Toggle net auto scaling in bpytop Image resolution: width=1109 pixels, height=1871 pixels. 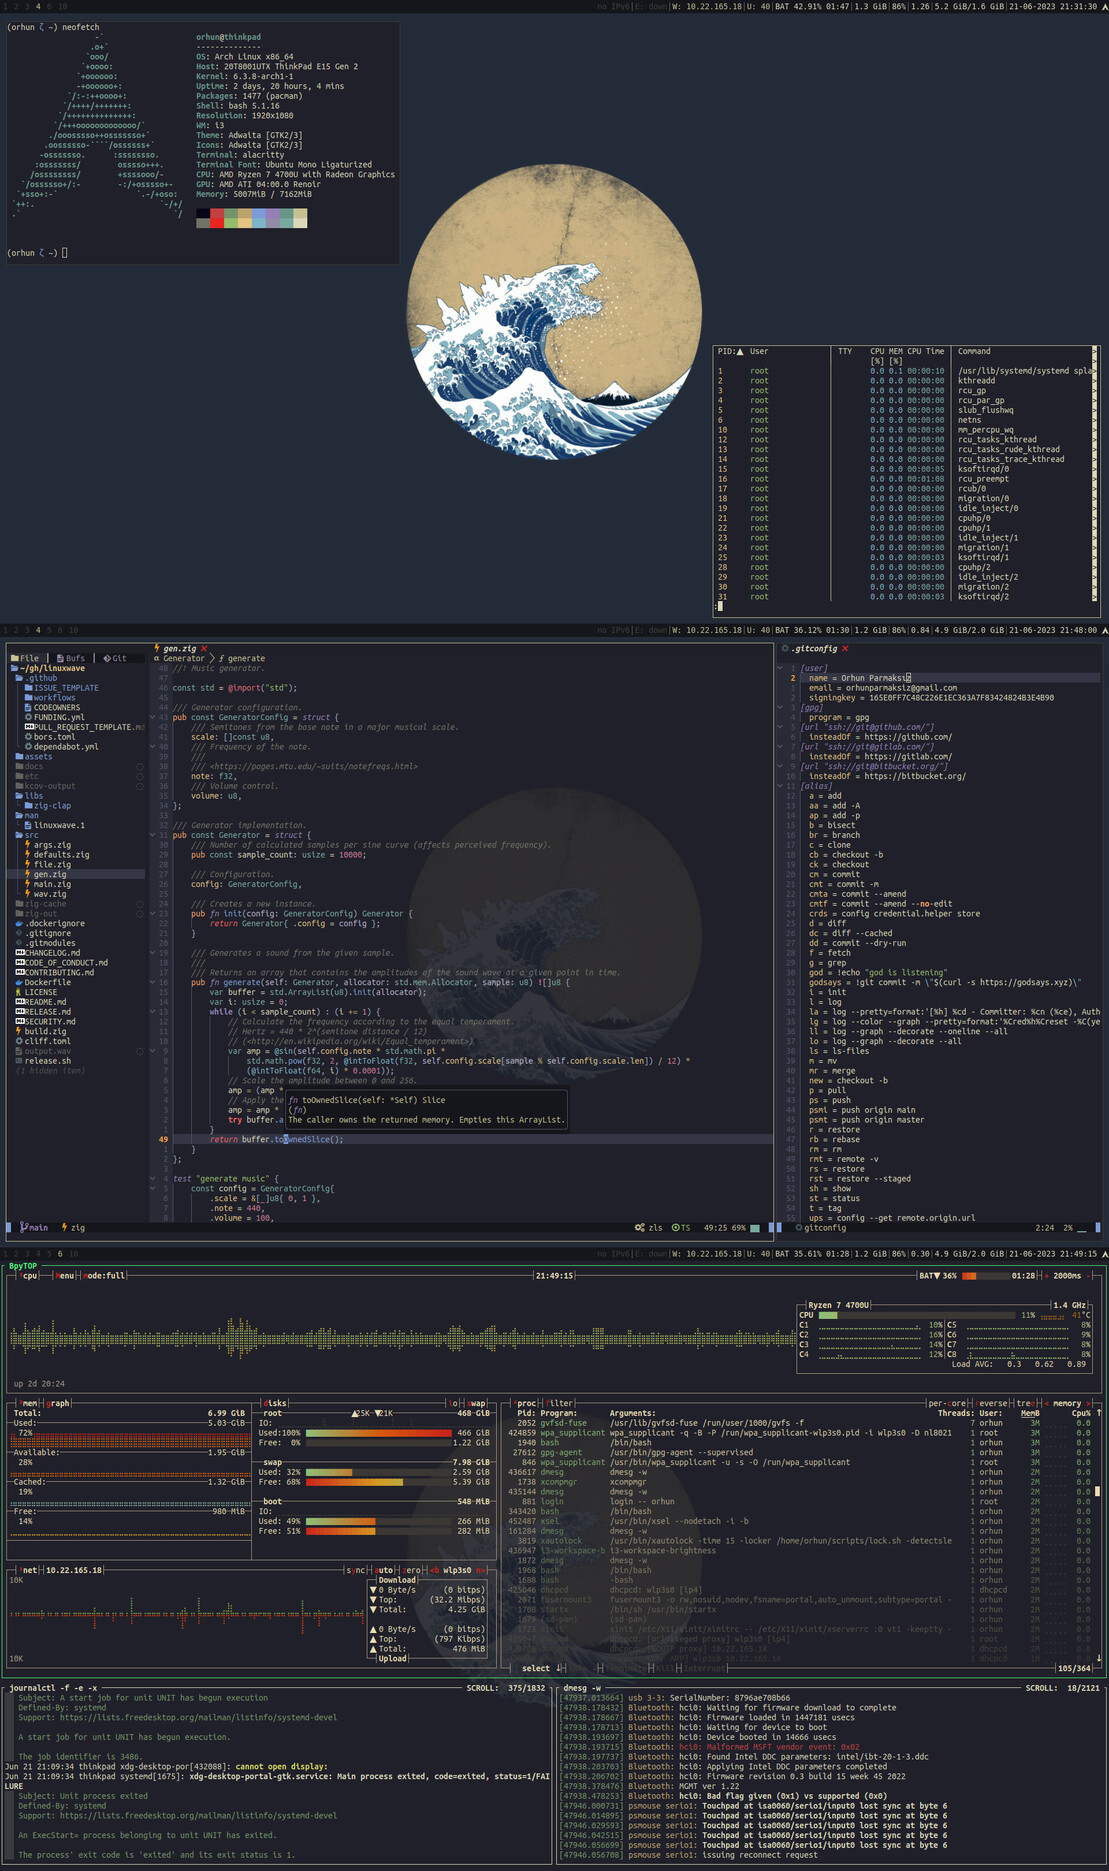[x=385, y=1570]
